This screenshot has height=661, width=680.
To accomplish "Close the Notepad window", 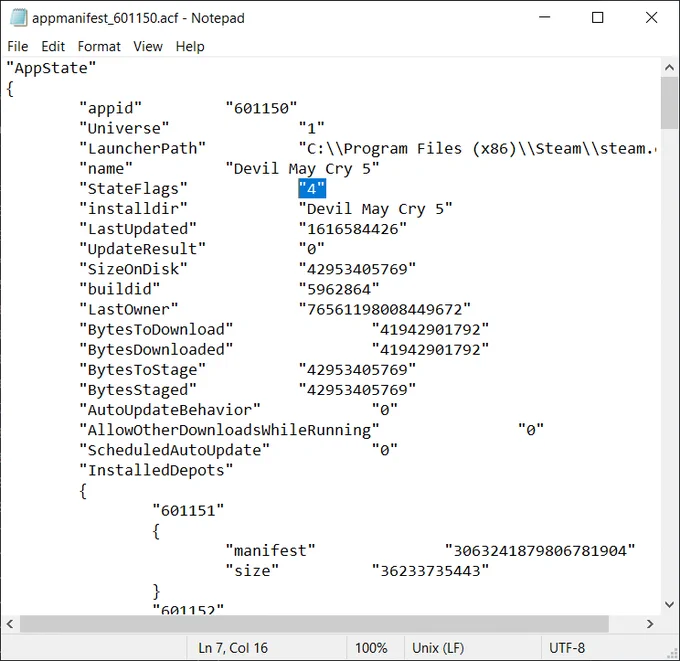I will tap(651, 17).
